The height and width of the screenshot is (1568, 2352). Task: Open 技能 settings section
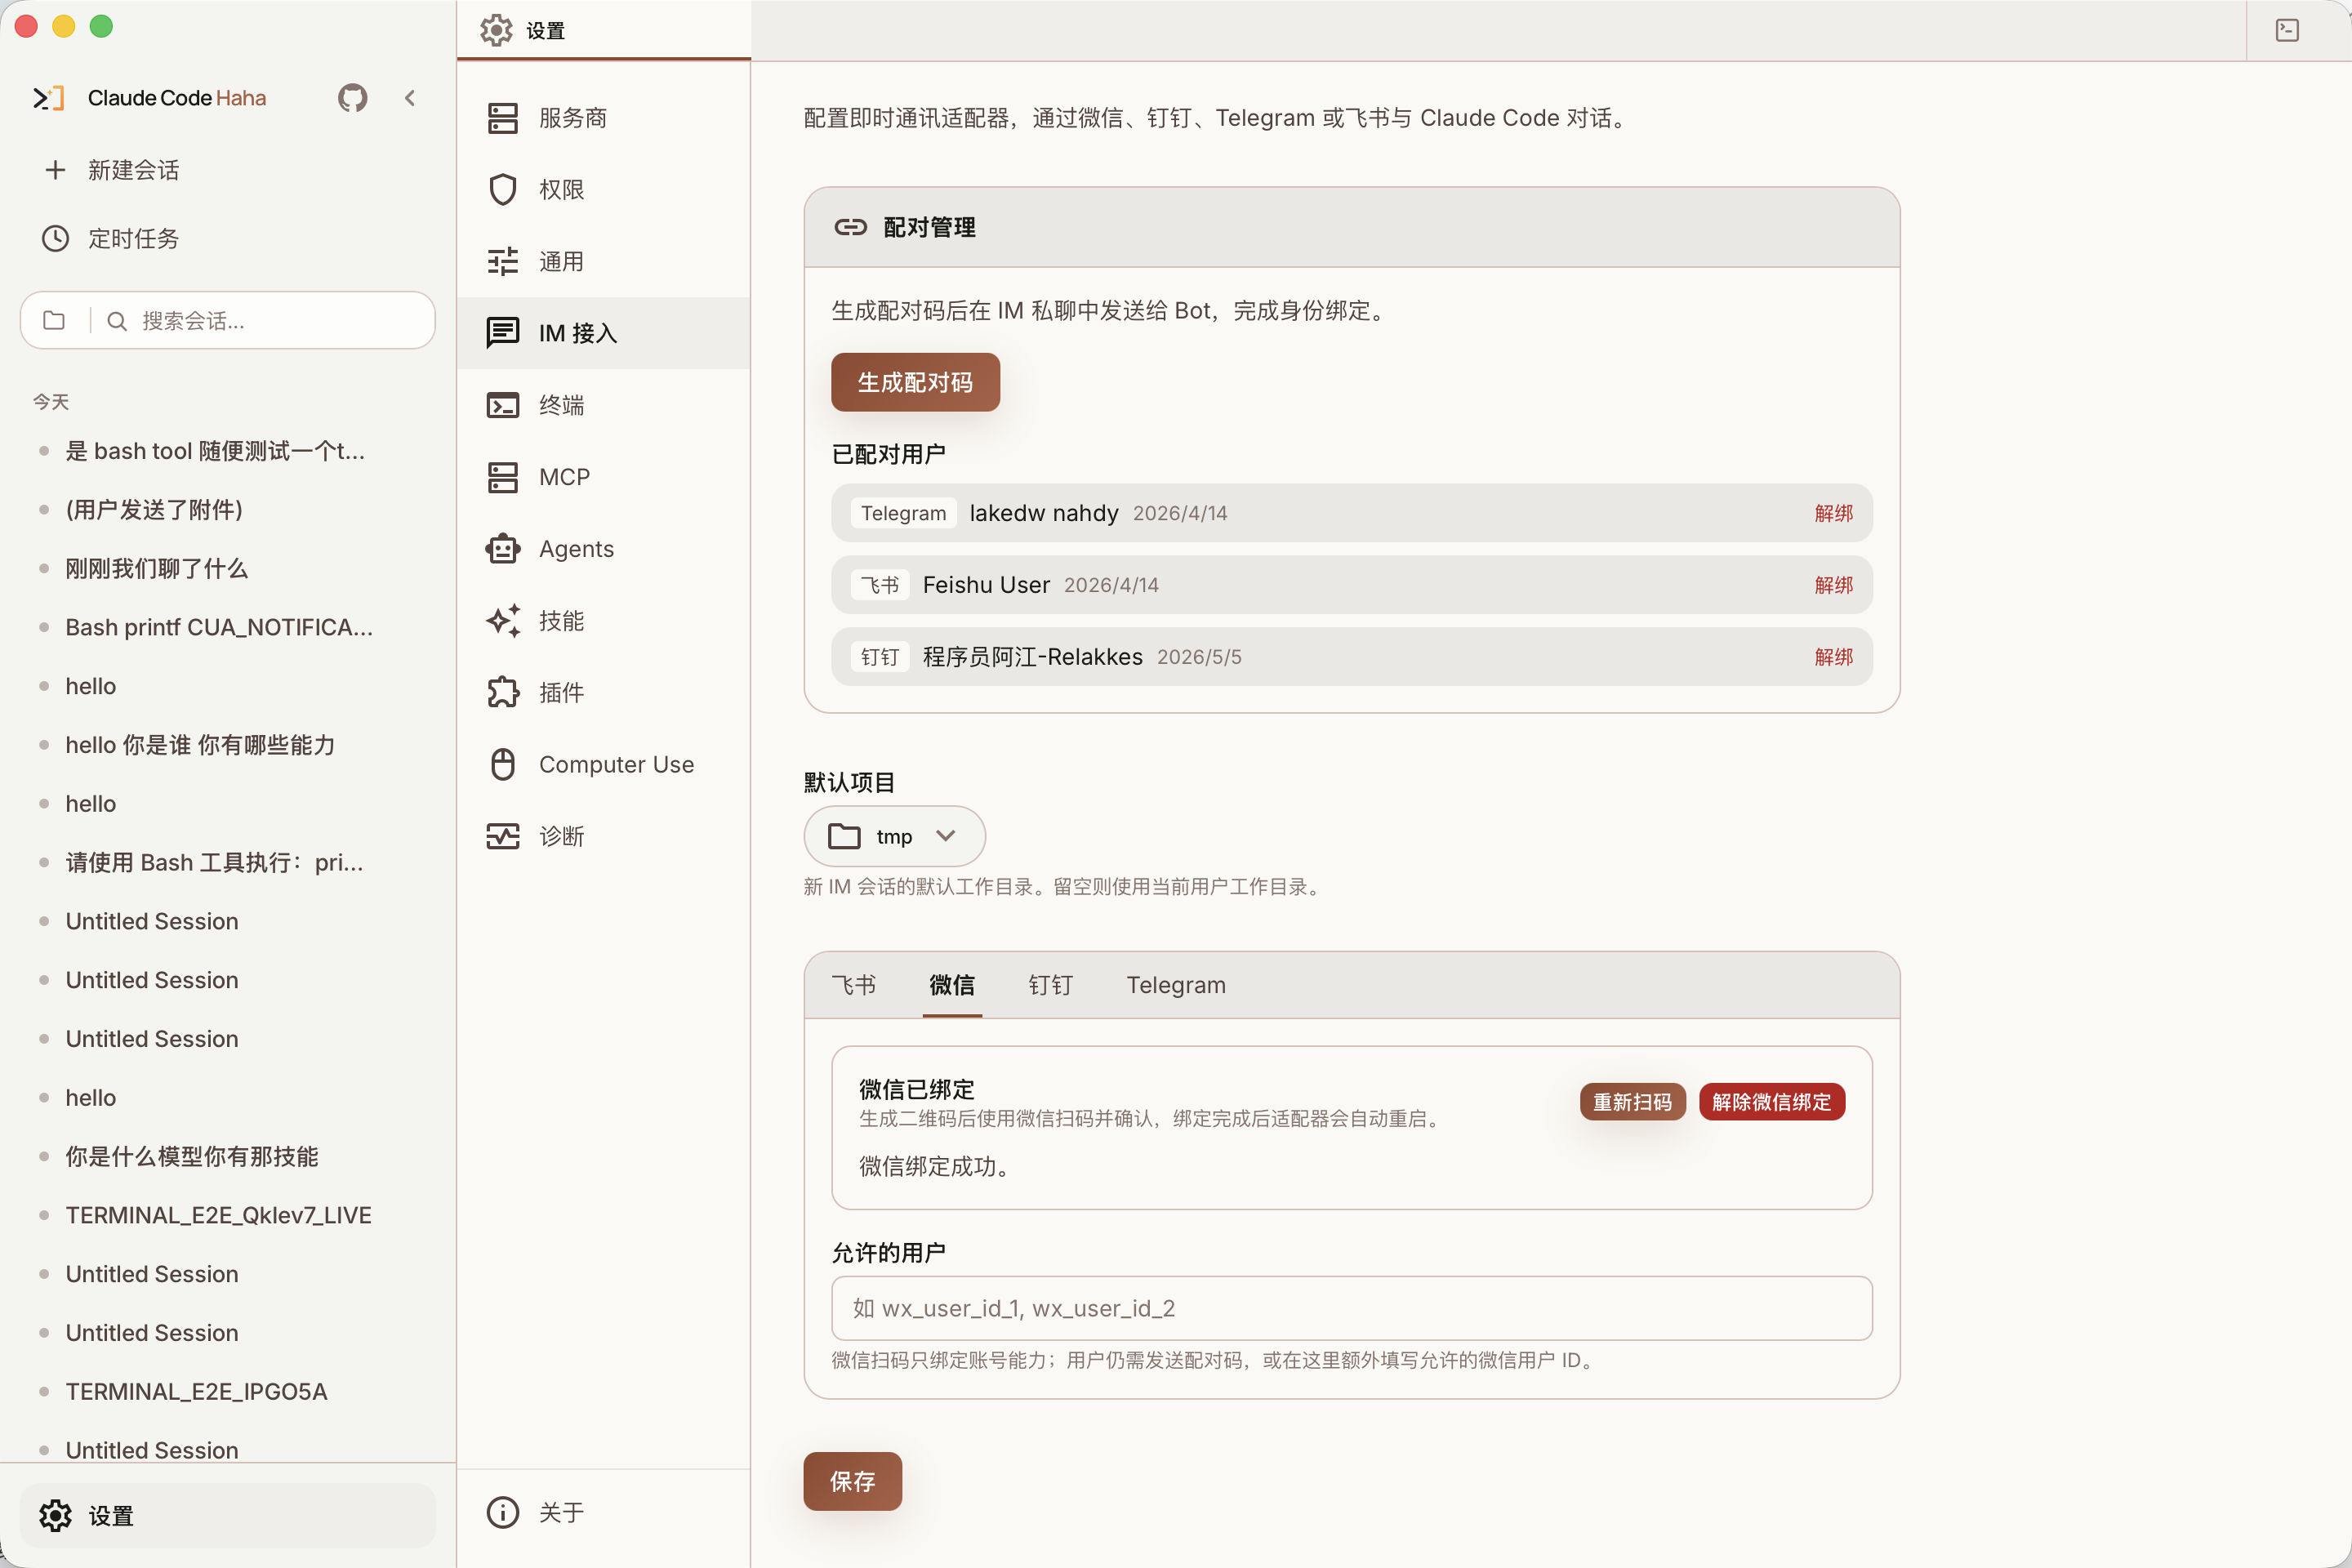603,621
